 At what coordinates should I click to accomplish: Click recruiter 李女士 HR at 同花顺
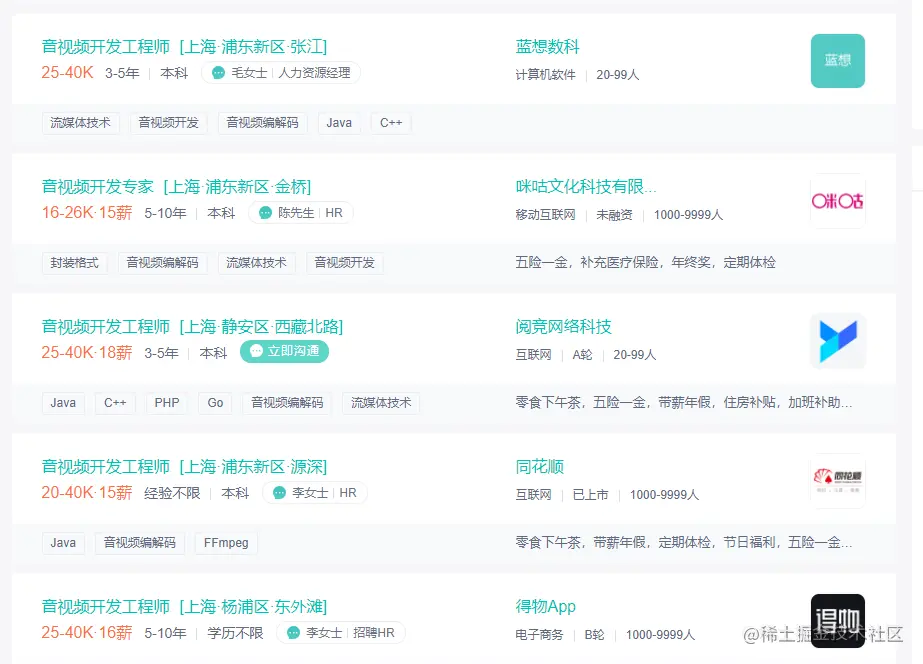tap(315, 493)
